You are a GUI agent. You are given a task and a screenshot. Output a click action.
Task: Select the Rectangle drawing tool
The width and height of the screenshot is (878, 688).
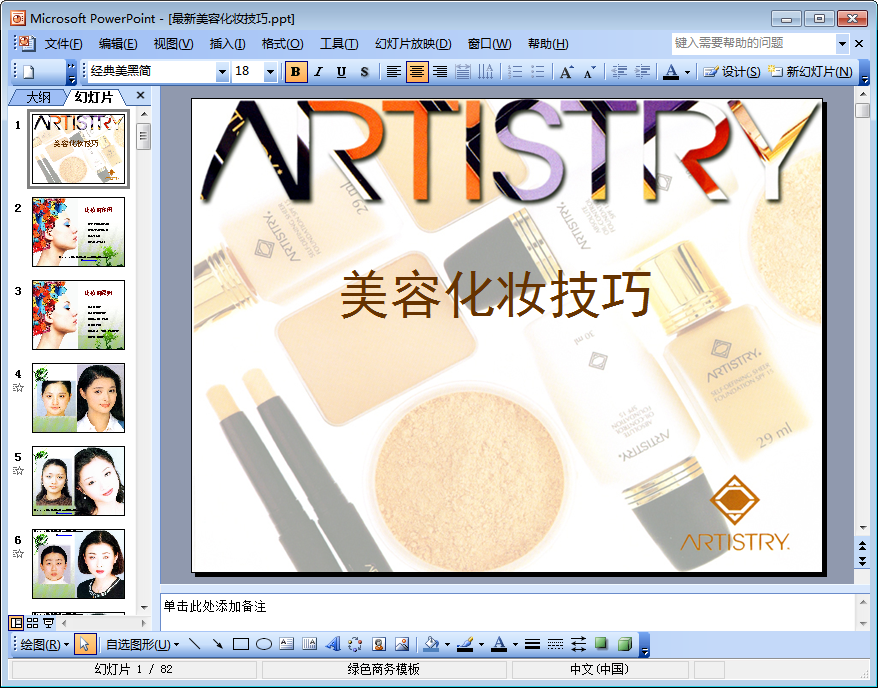click(x=241, y=644)
